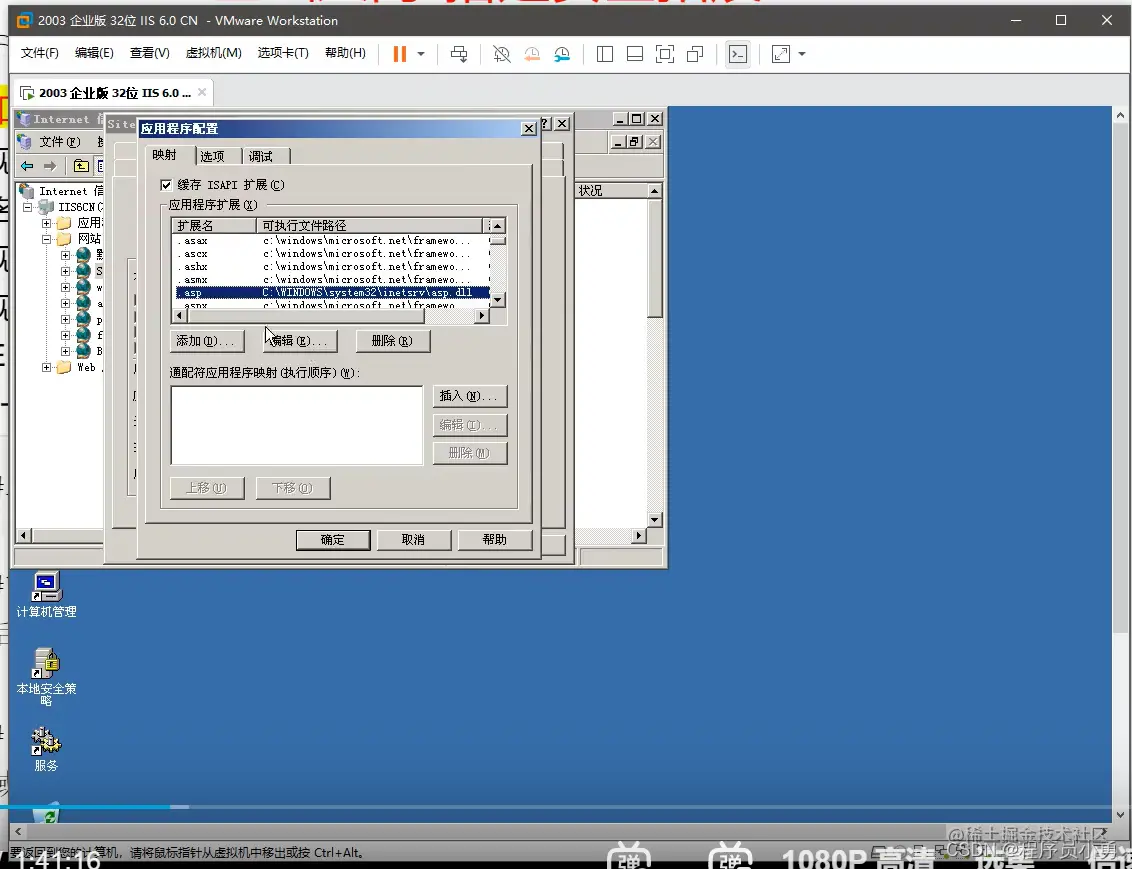Open the snapshot manager icon

(562, 54)
